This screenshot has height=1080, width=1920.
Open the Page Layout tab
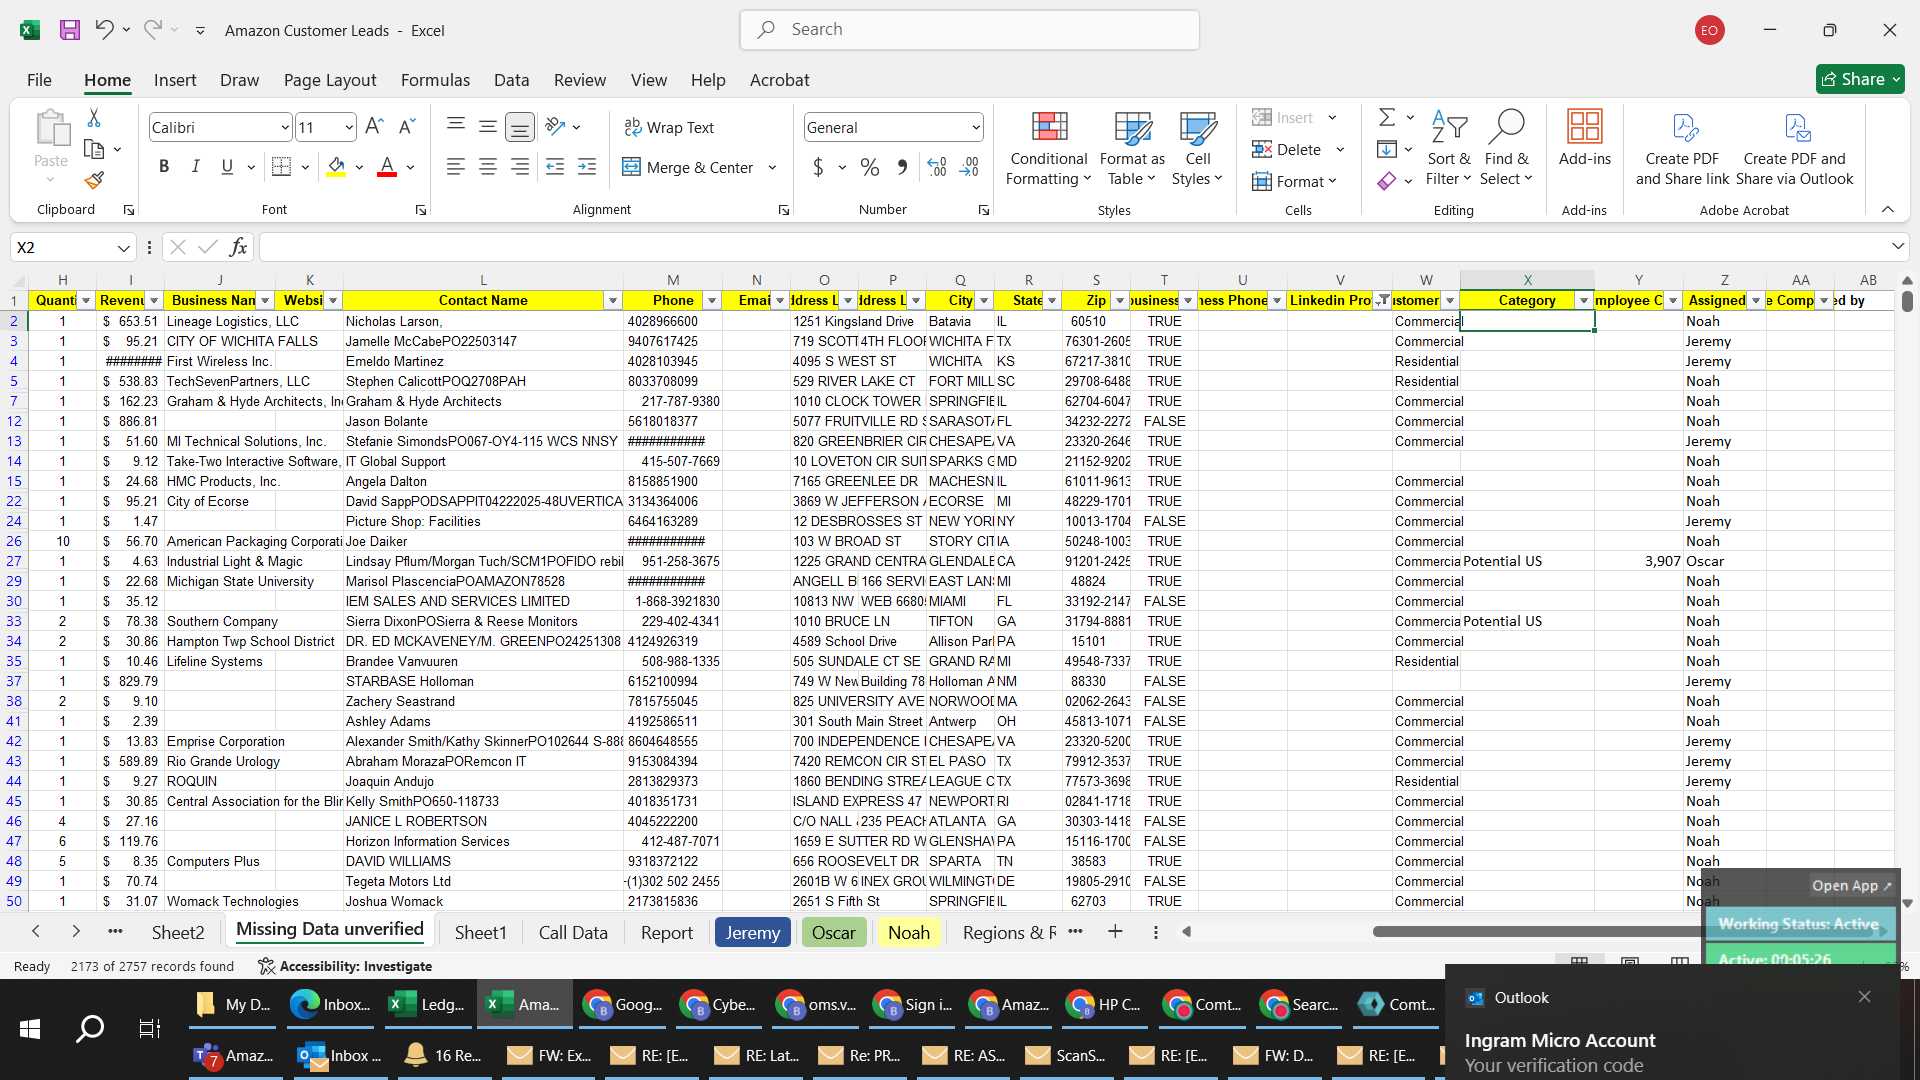330,80
